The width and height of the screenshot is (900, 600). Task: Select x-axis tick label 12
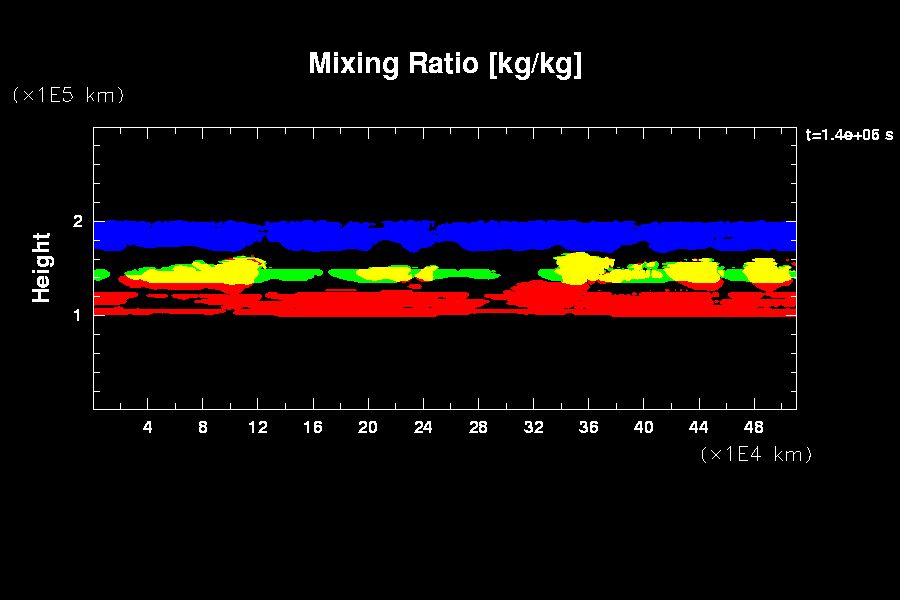coord(258,427)
